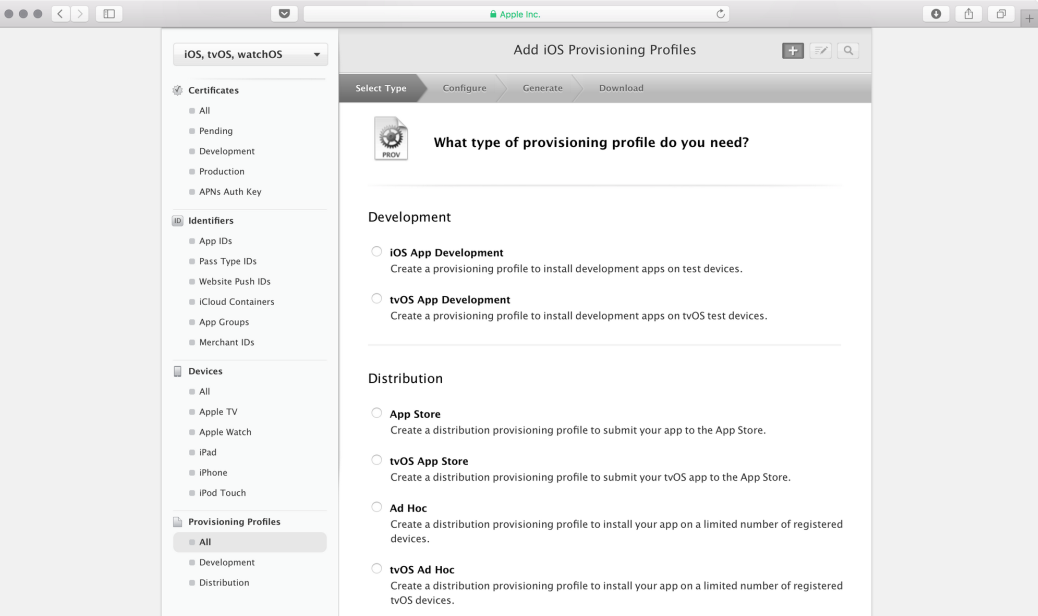Image resolution: width=1038 pixels, height=616 pixels.
Task: Click the Safari share icon
Action: point(968,13)
